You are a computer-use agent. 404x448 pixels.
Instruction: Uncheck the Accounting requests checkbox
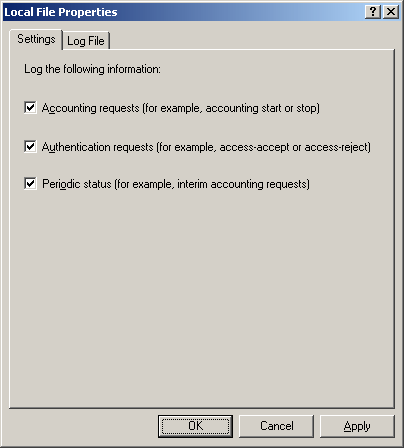click(x=30, y=108)
